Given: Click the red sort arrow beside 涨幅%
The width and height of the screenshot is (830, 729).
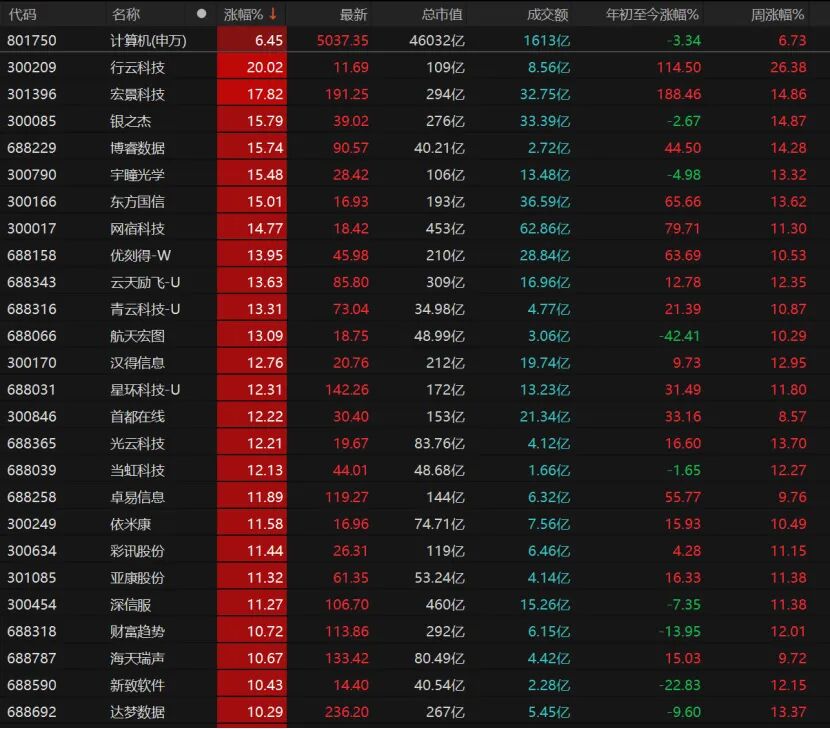Looking at the screenshot, I should 273,14.
